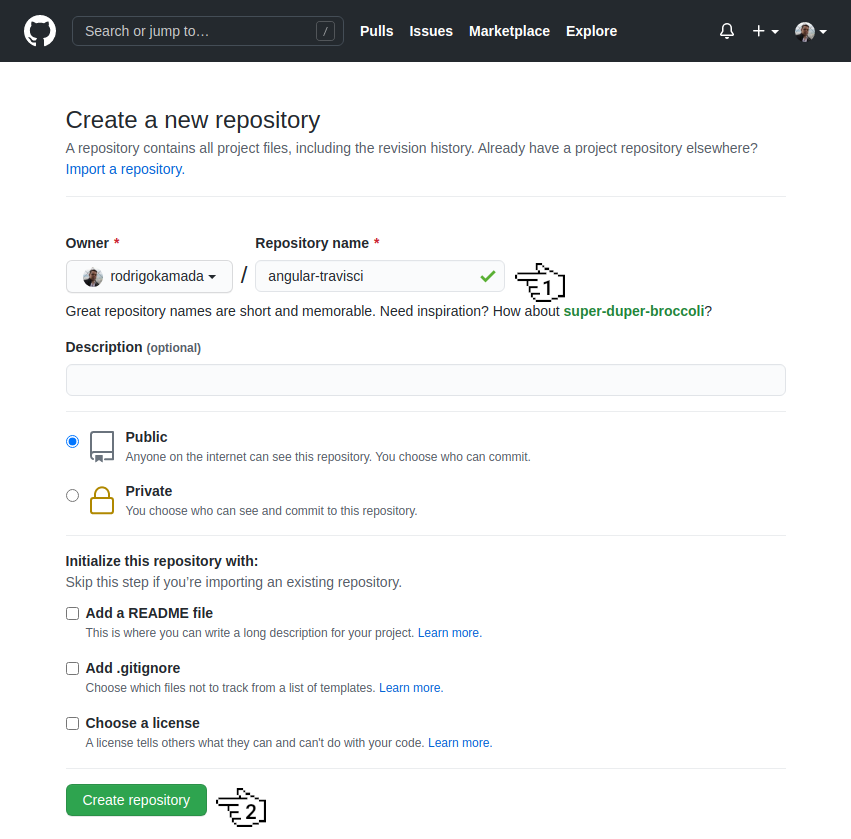Click the green checkmark in name field

(487, 276)
